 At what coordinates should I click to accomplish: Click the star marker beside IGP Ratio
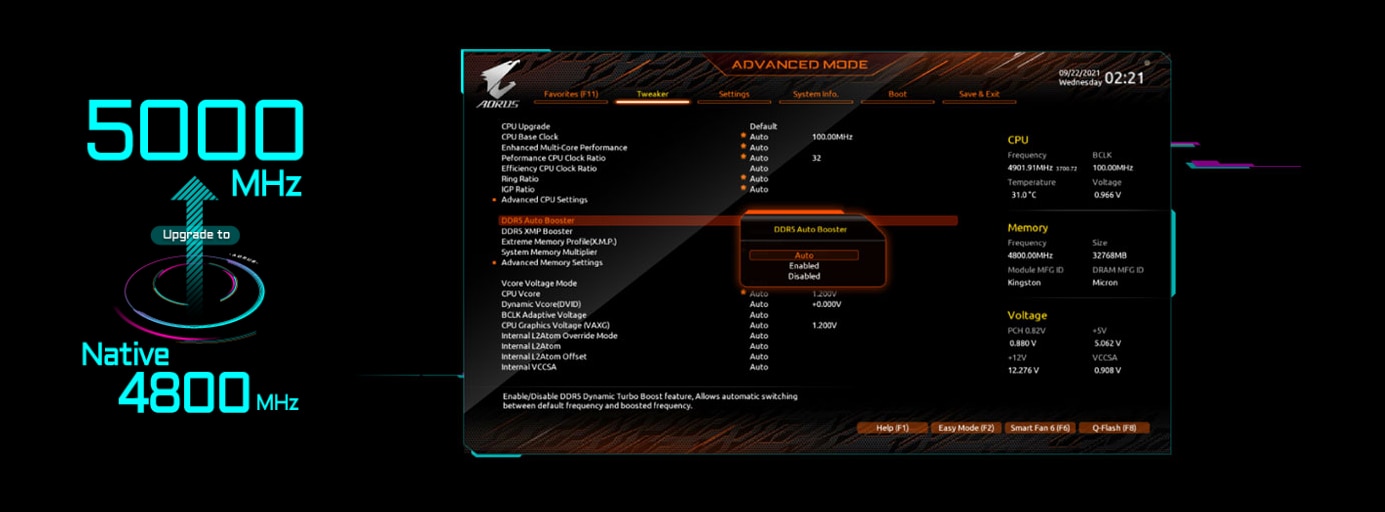743,189
